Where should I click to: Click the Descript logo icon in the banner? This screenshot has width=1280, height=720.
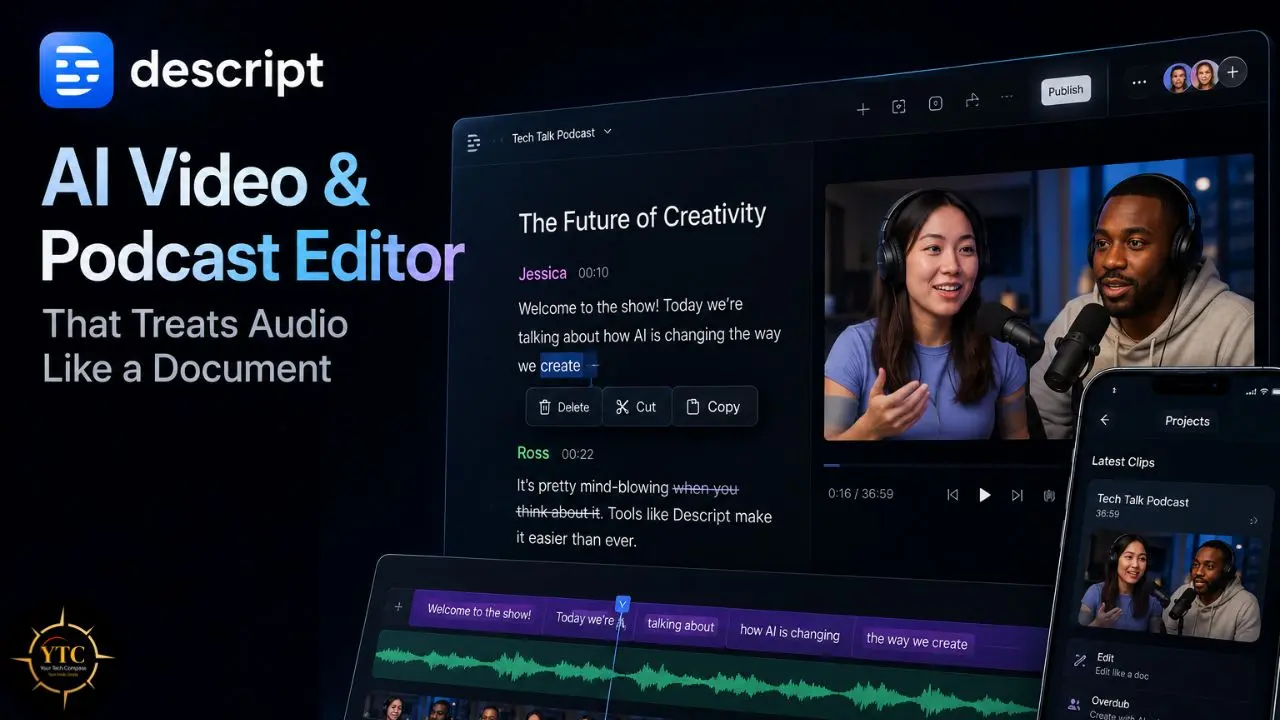(x=76, y=70)
